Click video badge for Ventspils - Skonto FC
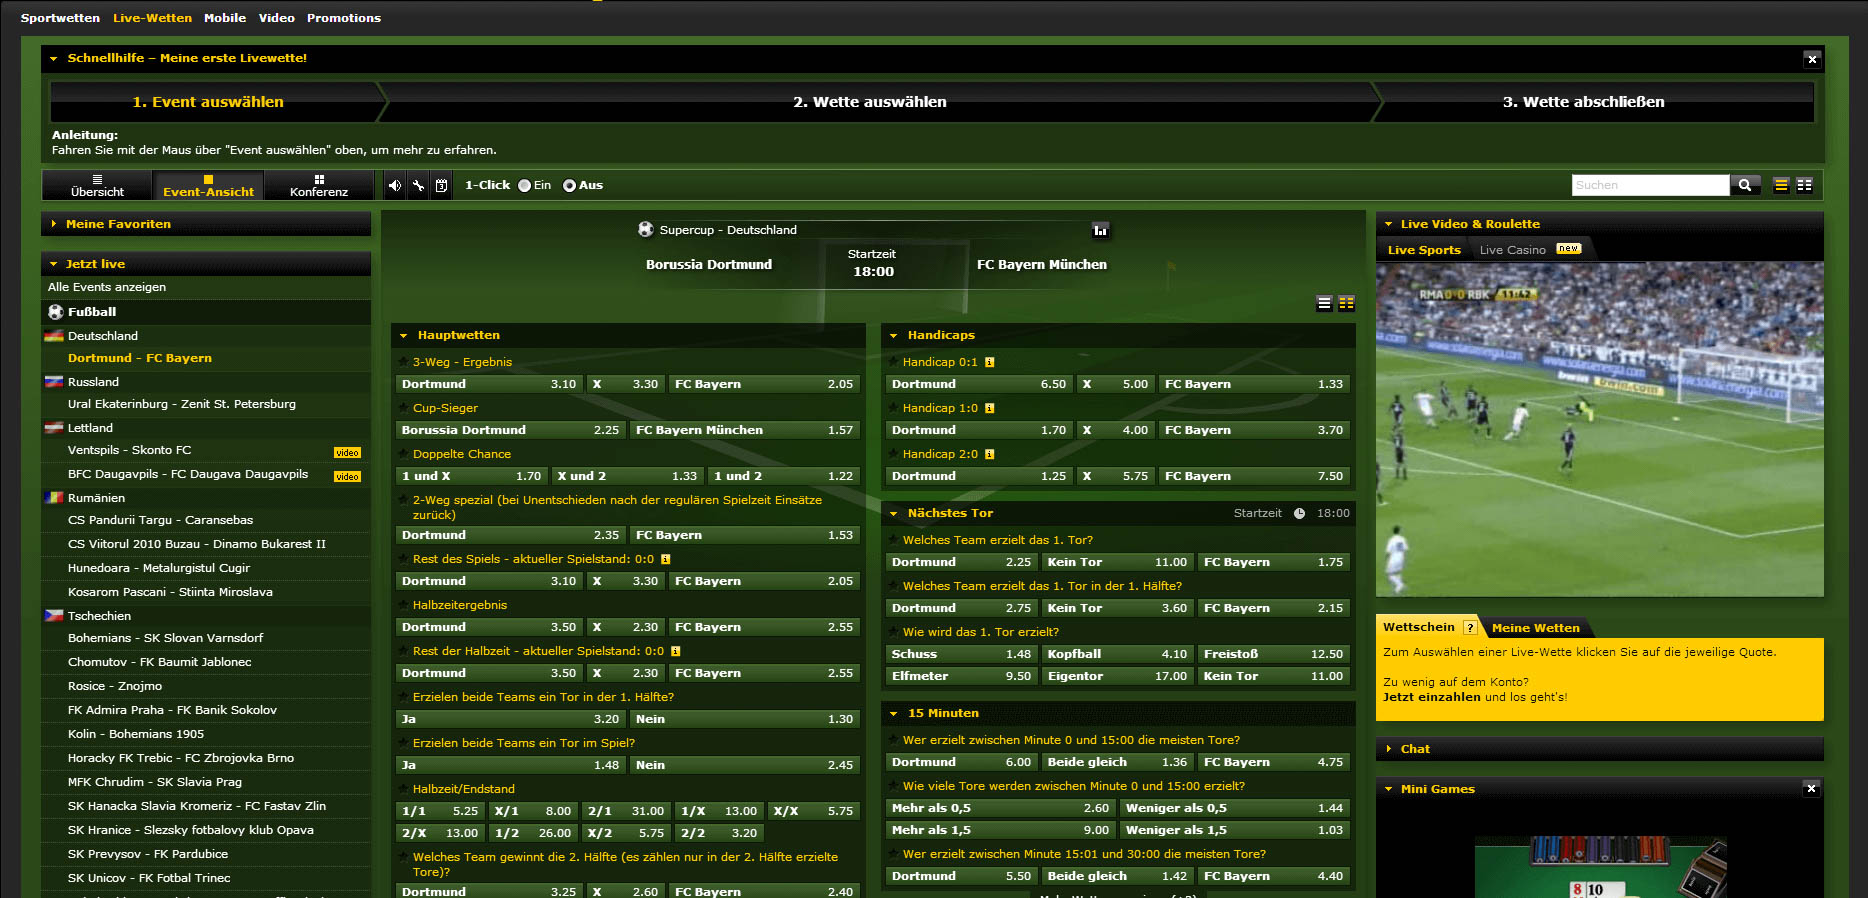The image size is (1868, 898). (347, 453)
